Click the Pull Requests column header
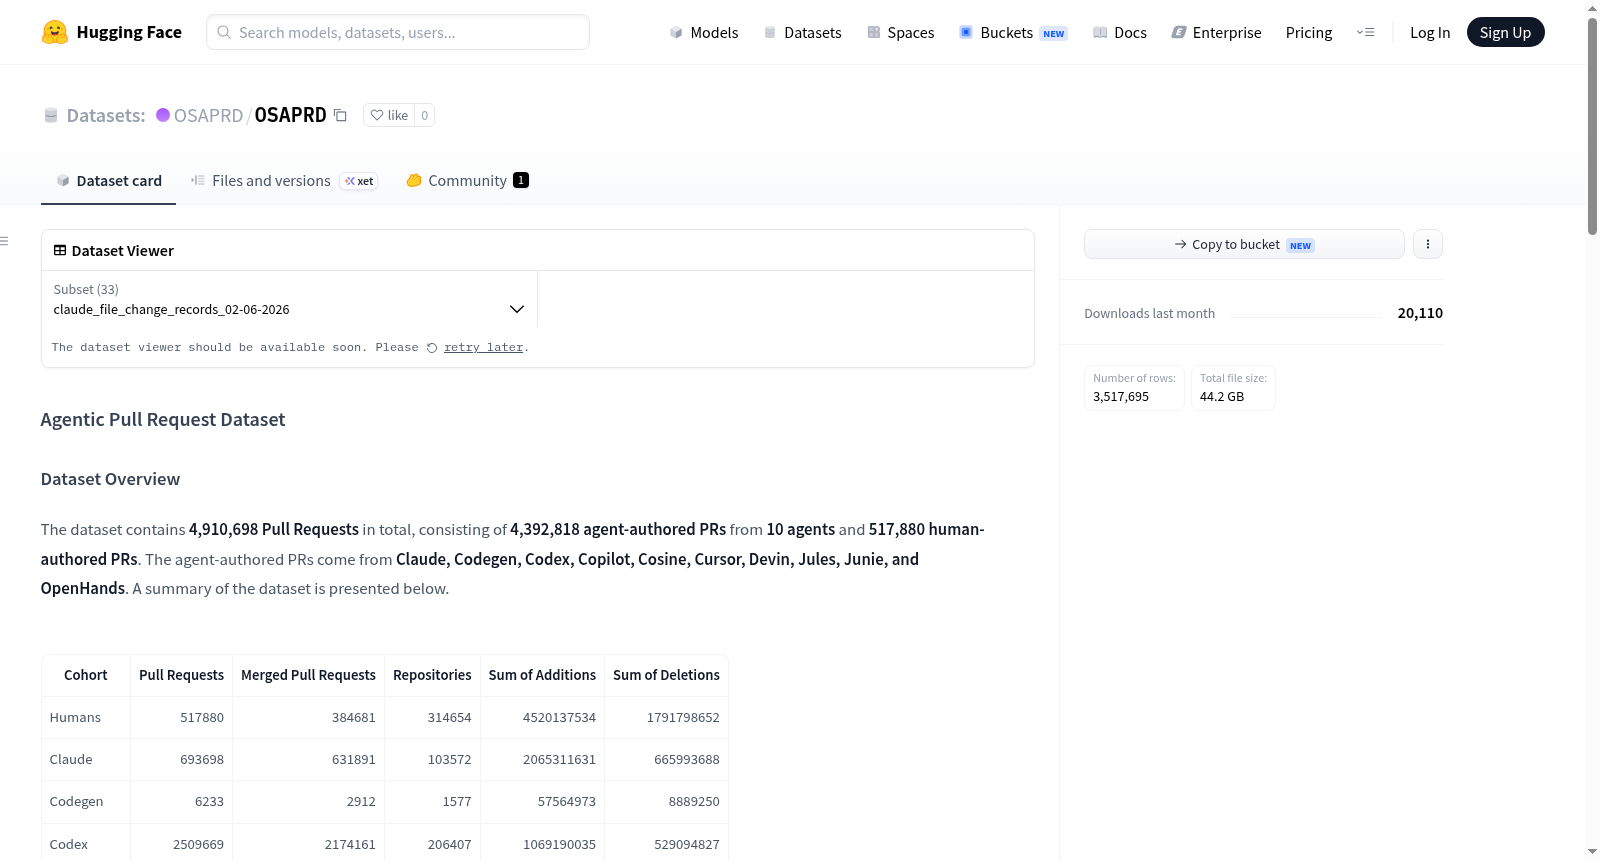Image resolution: width=1600 pixels, height=861 pixels. (x=181, y=675)
